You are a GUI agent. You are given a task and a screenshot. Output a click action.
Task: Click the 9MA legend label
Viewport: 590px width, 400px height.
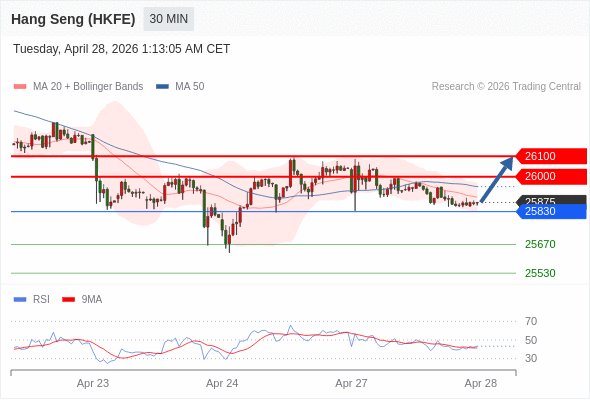(92, 300)
